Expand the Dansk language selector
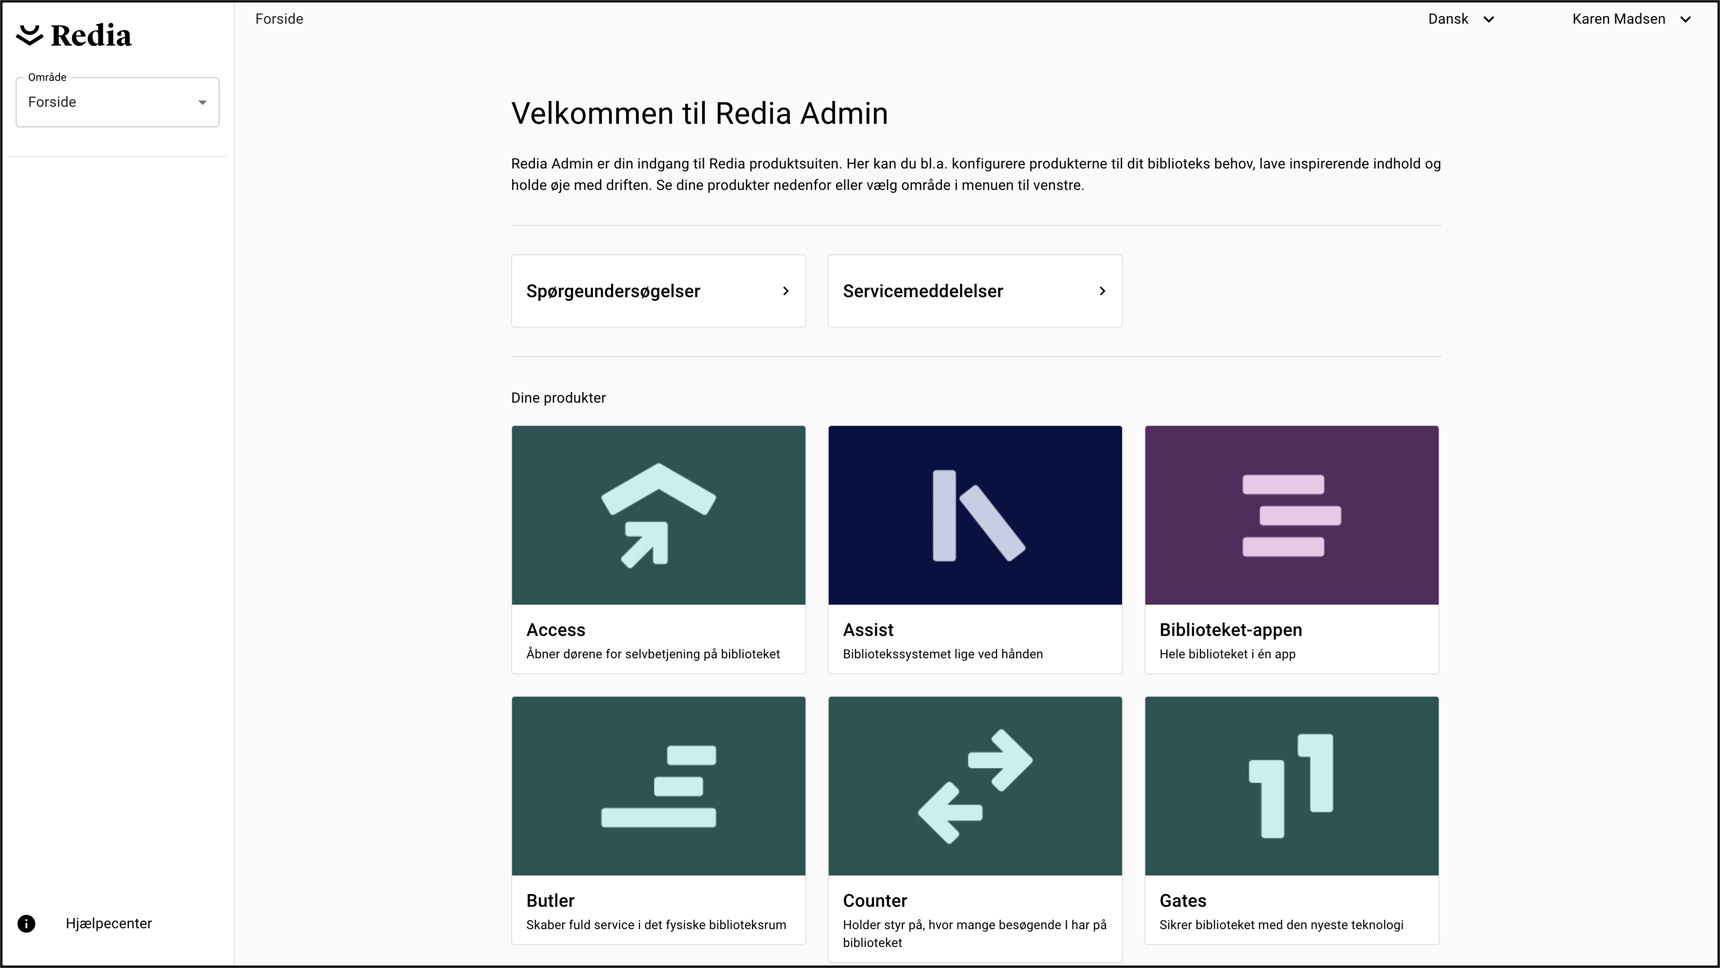 pyautogui.click(x=1459, y=18)
